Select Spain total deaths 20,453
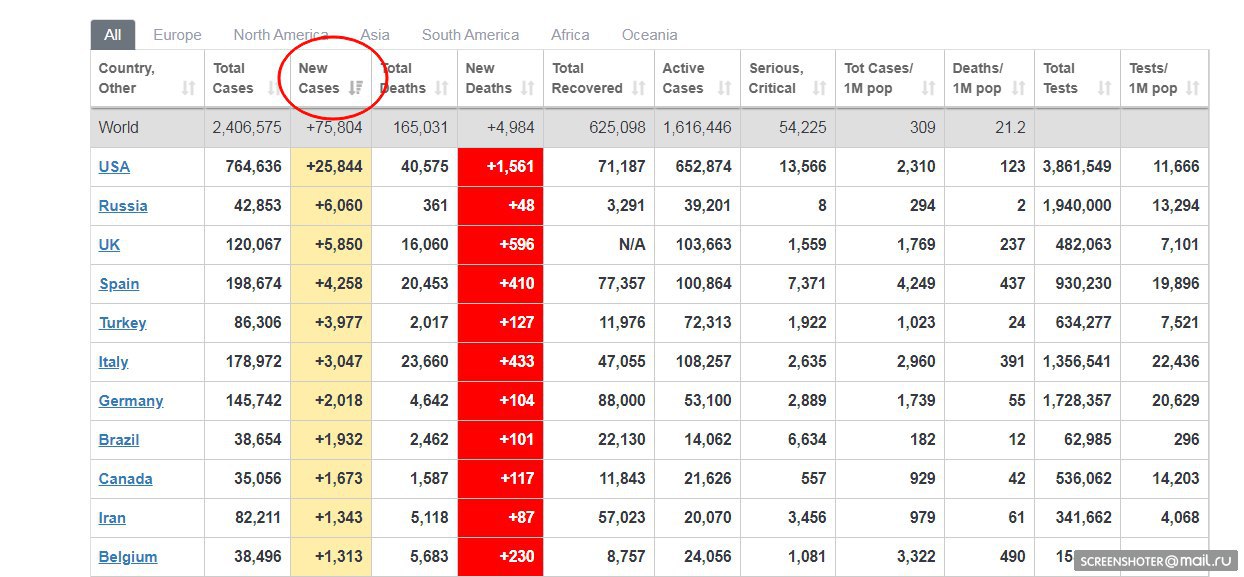1244x577 pixels. point(424,284)
